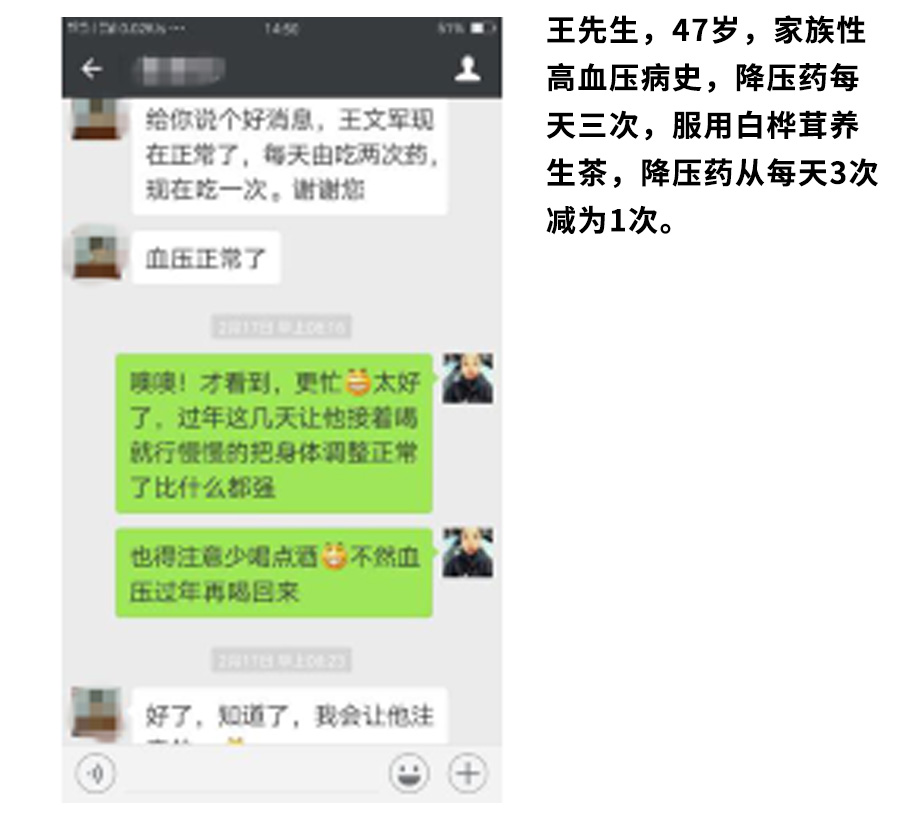
Task: Open sender avatar beside 血压正常了 message
Action: [96, 257]
